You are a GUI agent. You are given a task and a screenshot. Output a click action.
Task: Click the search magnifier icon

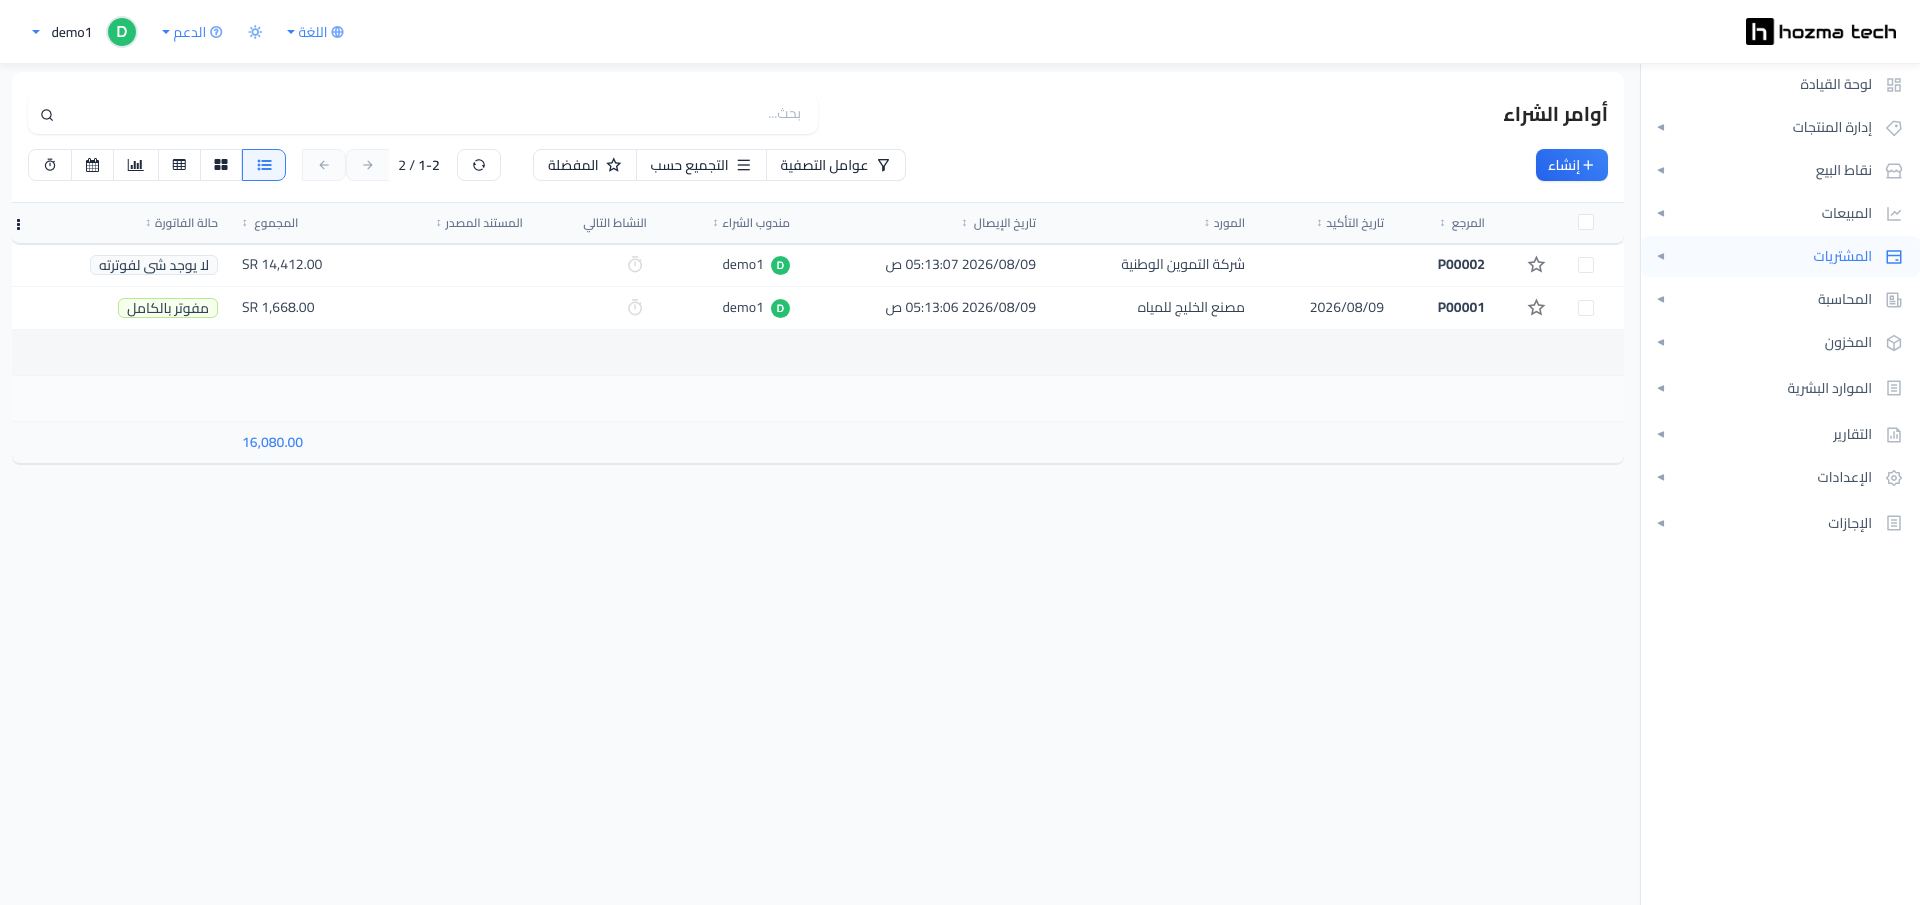[x=47, y=115]
